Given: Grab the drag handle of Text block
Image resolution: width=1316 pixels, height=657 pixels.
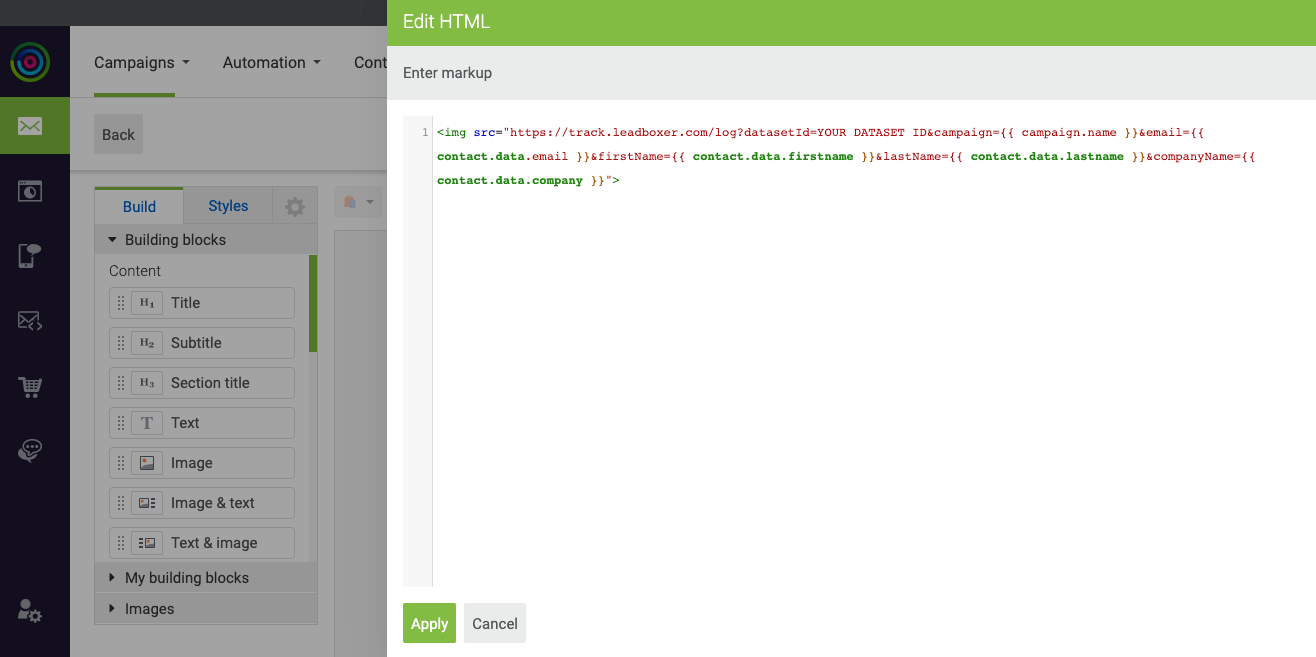Looking at the screenshot, I should (x=121, y=423).
